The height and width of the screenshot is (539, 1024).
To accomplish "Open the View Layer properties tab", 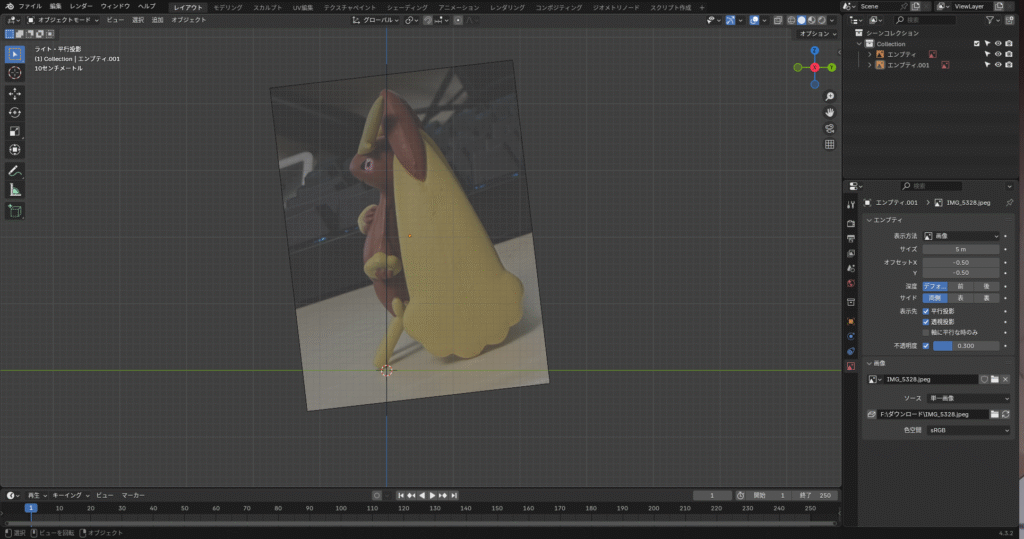I will pos(851,253).
